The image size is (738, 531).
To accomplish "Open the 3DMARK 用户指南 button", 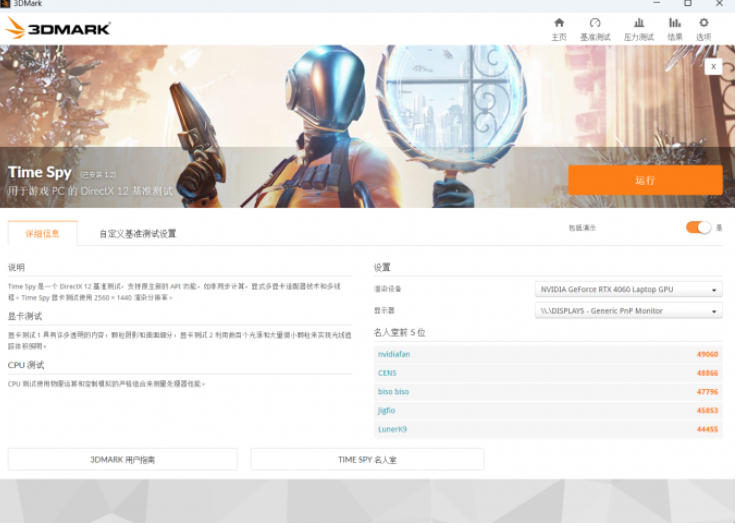I will [x=123, y=460].
